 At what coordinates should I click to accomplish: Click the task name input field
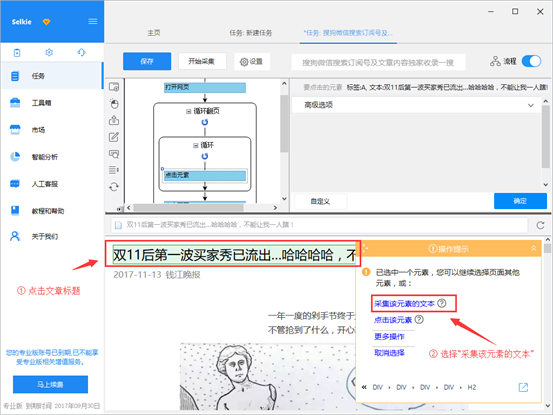pos(378,62)
